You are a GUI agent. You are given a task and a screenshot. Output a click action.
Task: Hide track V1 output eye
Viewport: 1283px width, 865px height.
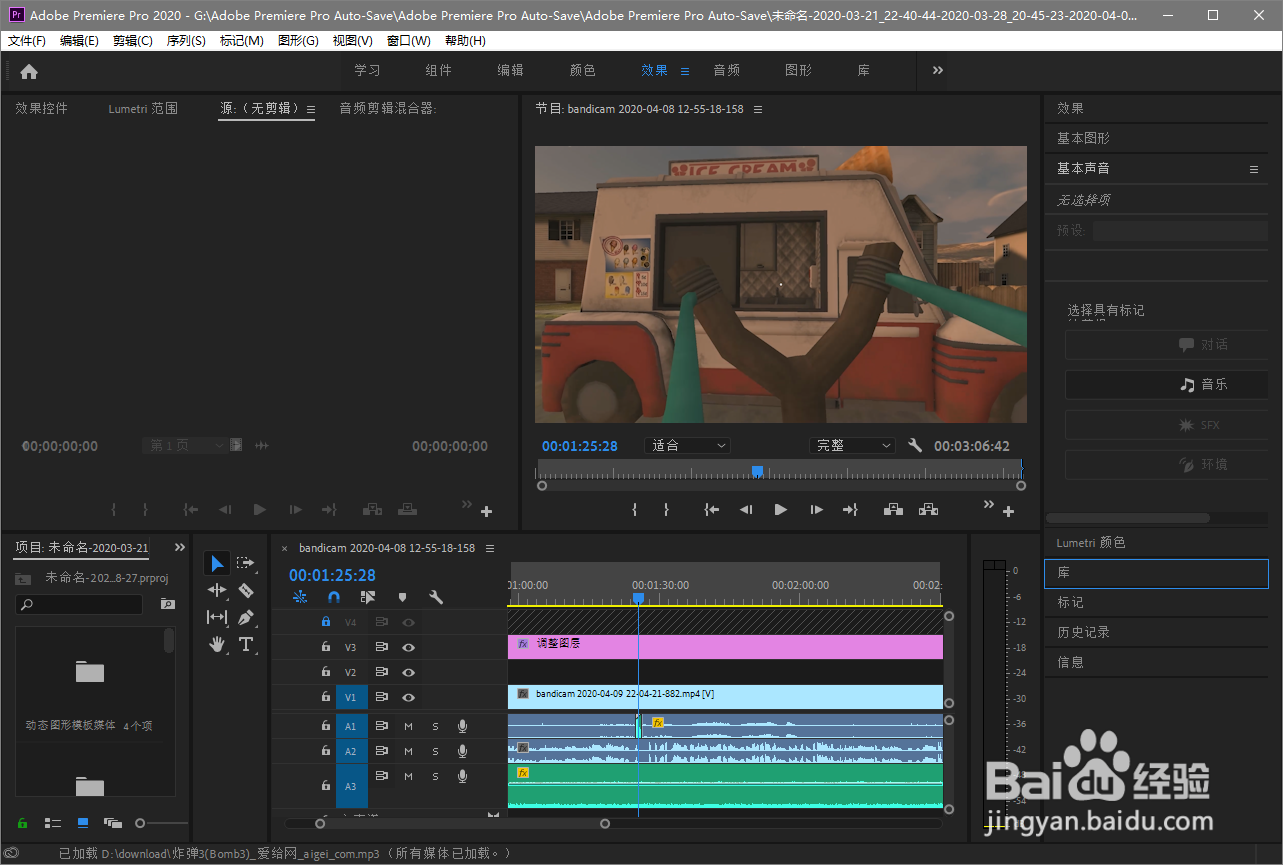(408, 697)
